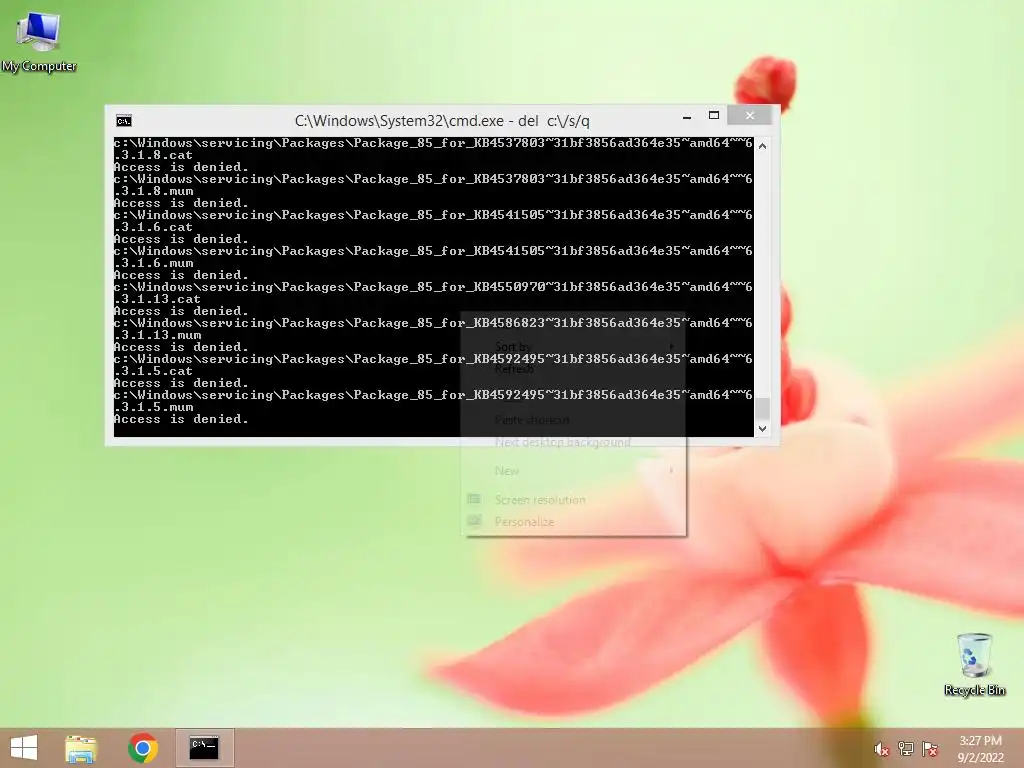Viewport: 1024px width, 768px height.
Task: Choose Paste shortcut in context menu
Action: 532,420
